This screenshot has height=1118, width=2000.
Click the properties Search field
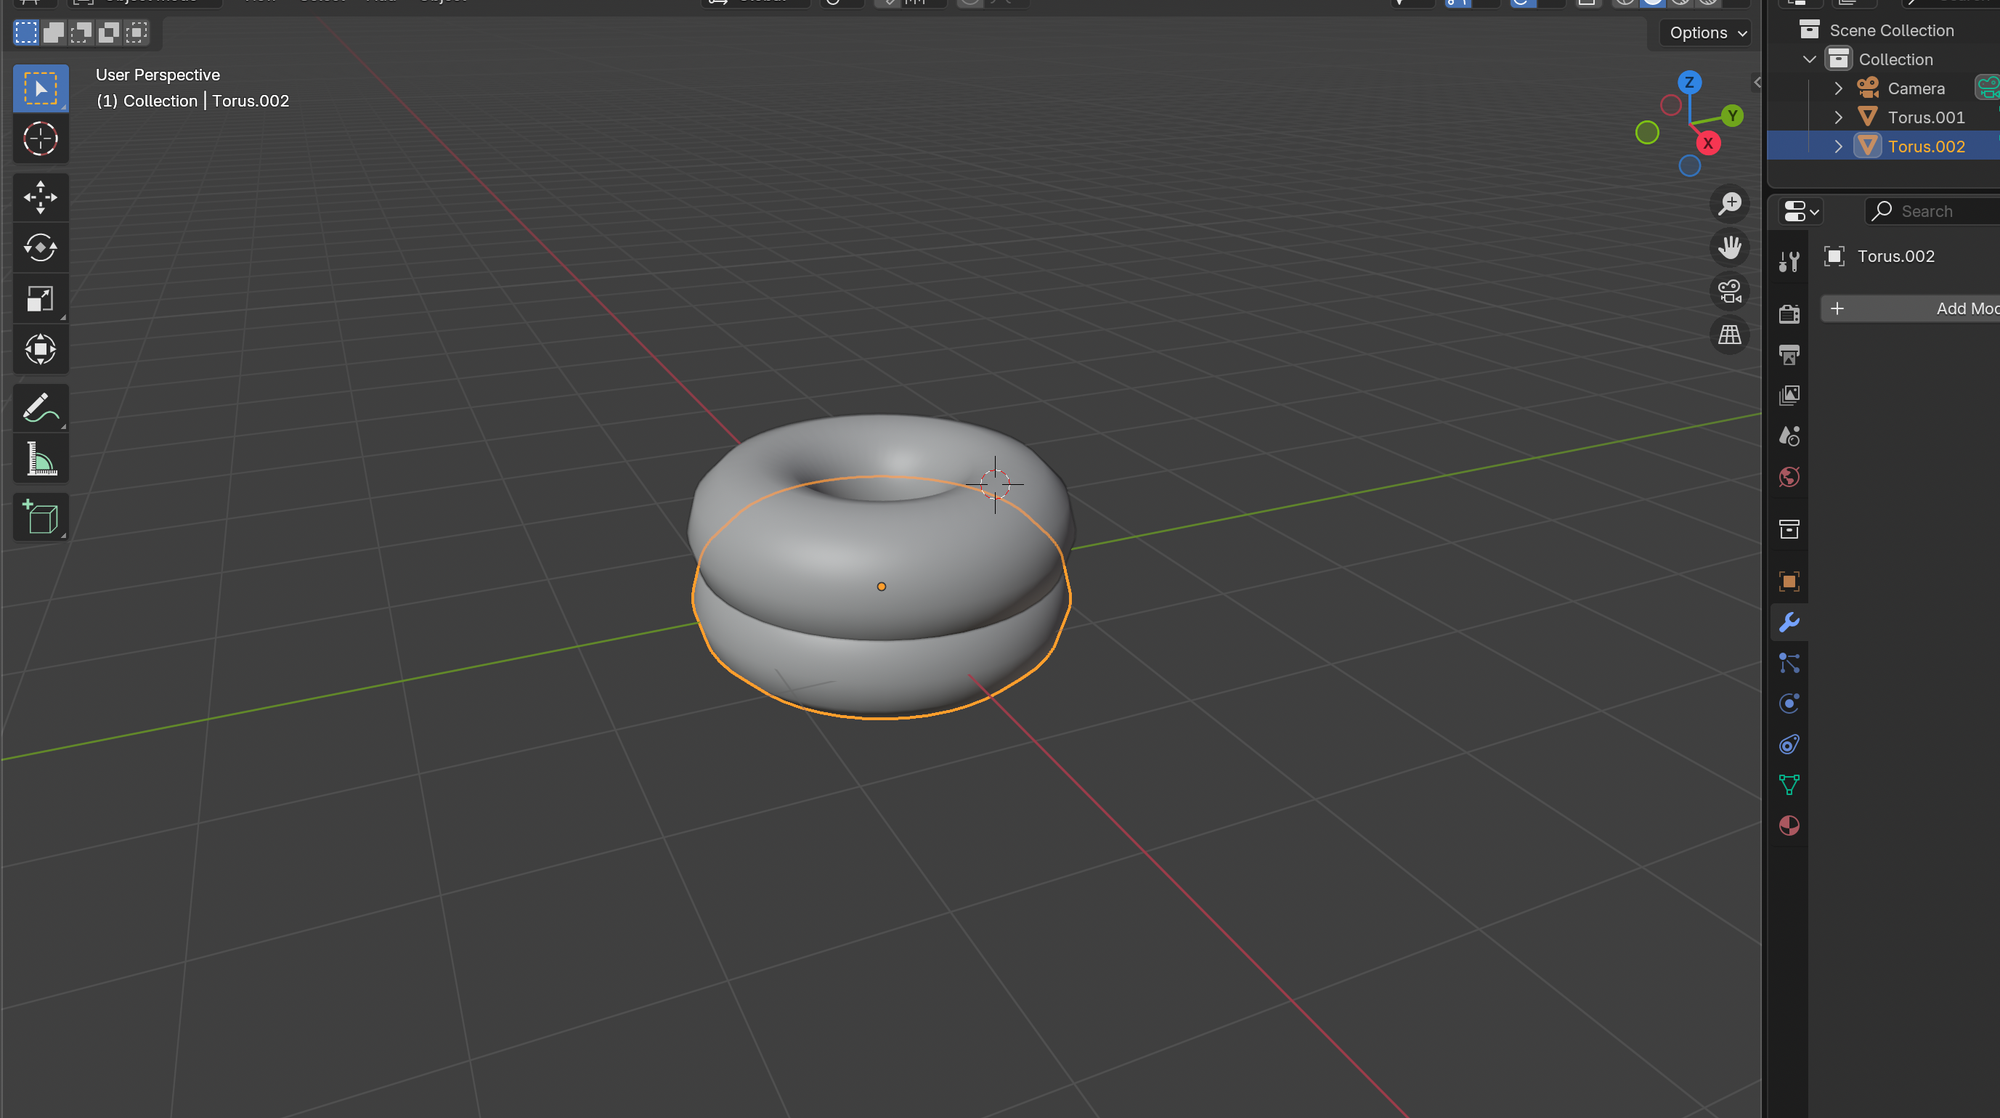(1932, 212)
